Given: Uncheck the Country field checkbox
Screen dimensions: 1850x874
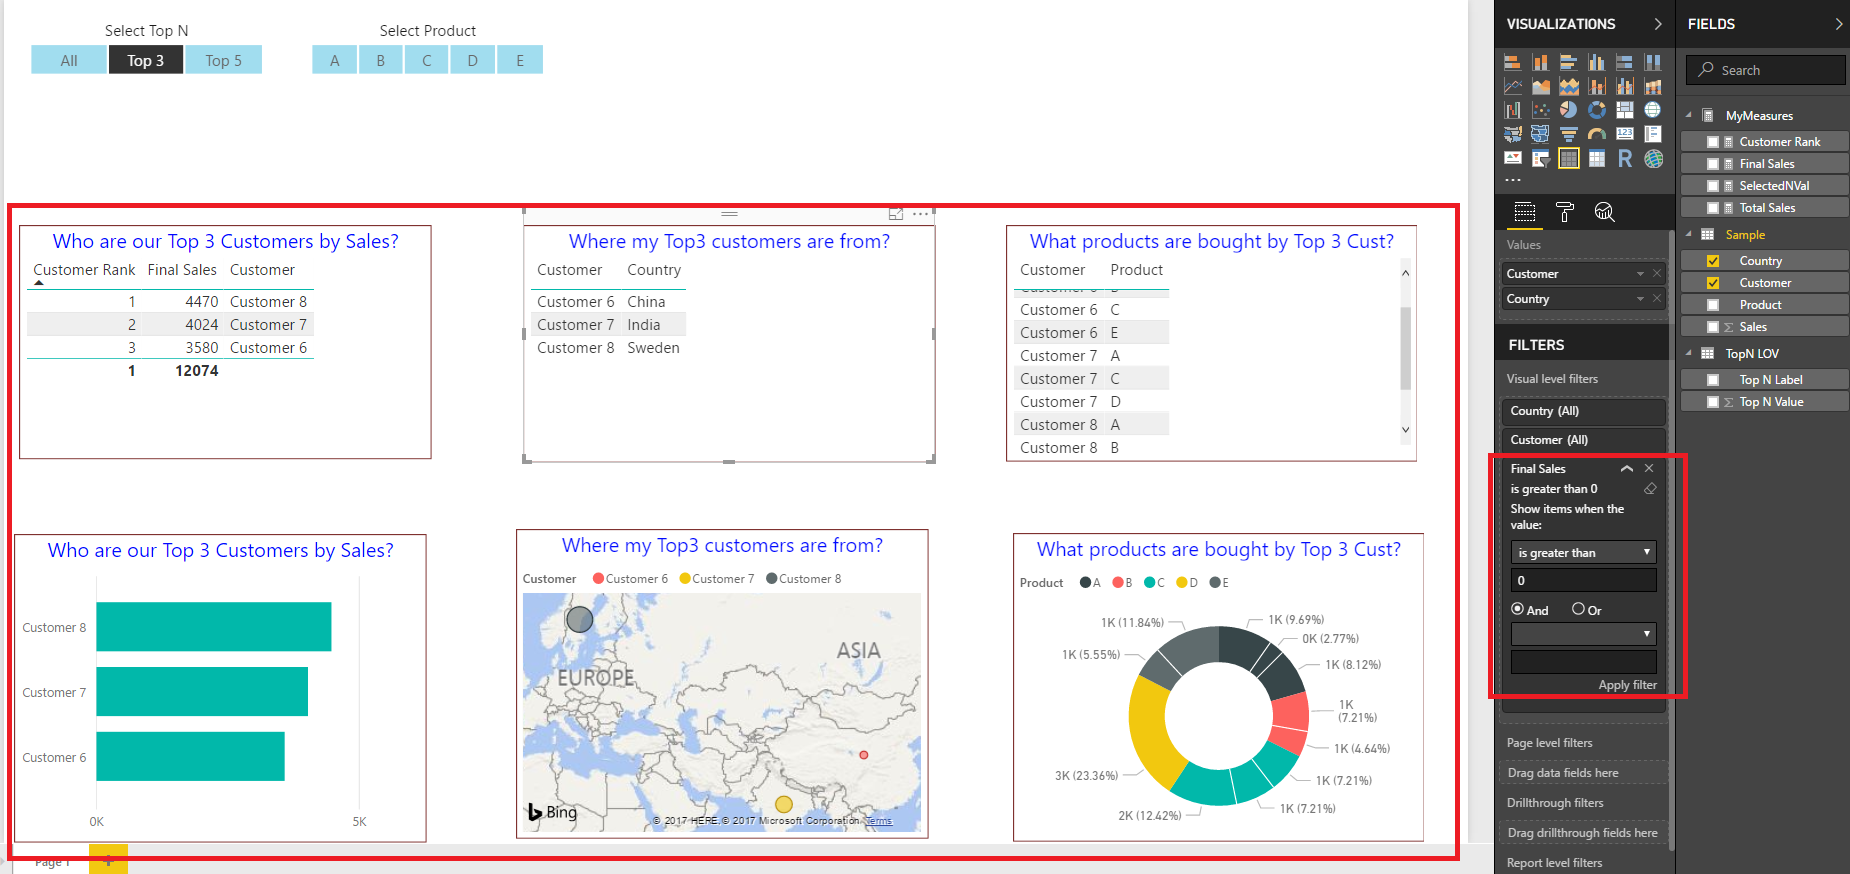Looking at the screenshot, I should pos(1713,261).
